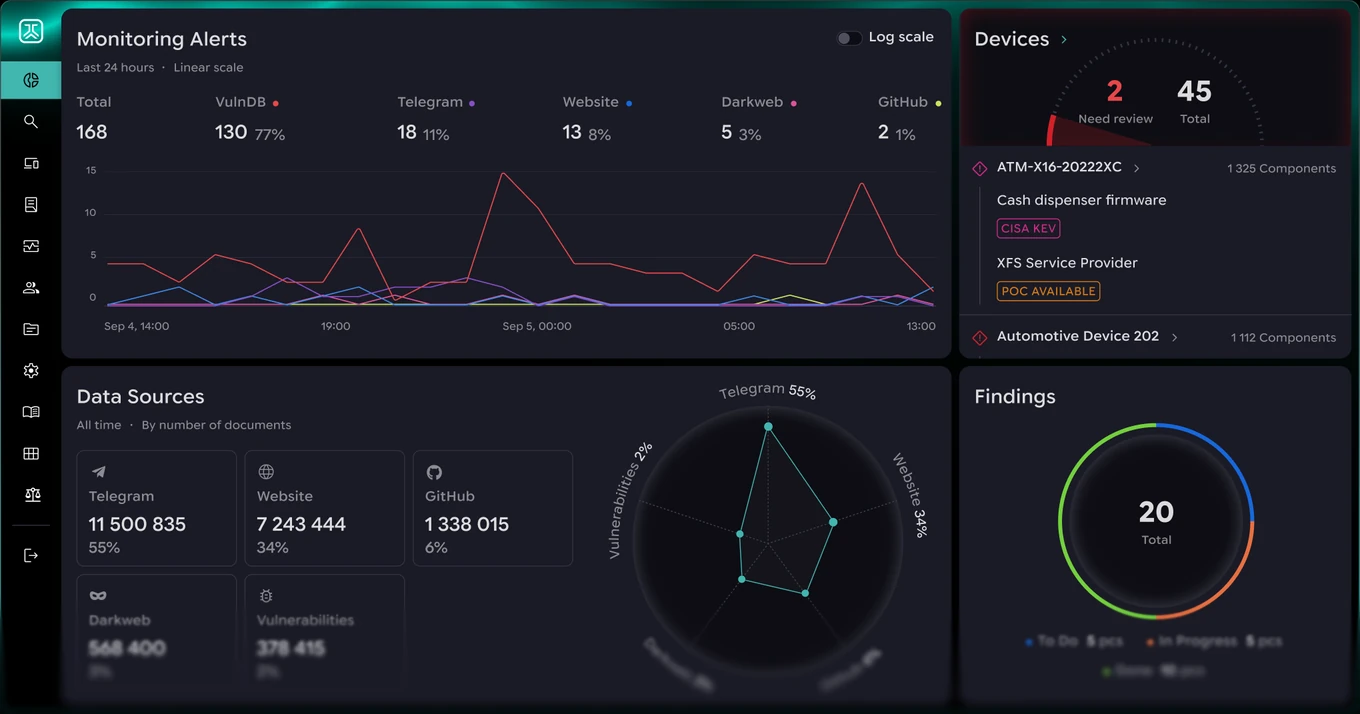Click the Telegram paper-plane icon in Data Sources
The image size is (1360, 714).
click(x=98, y=472)
